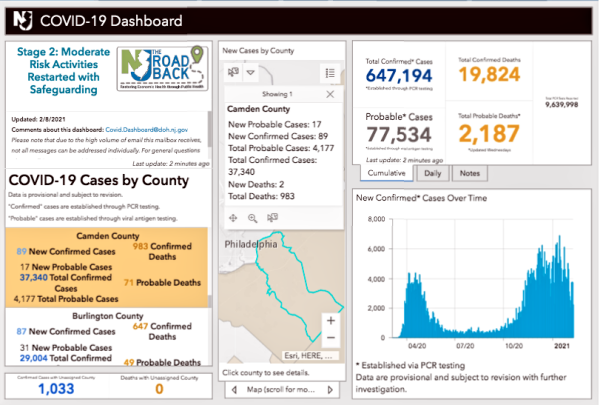This screenshot has width=600, height=405.
Task: Click the pan icon in popup footer
Action: click(232, 217)
